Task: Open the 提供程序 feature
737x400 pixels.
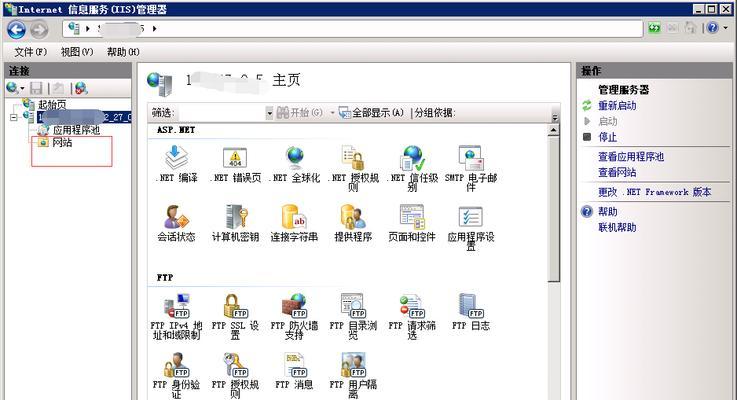Action: click(x=353, y=223)
